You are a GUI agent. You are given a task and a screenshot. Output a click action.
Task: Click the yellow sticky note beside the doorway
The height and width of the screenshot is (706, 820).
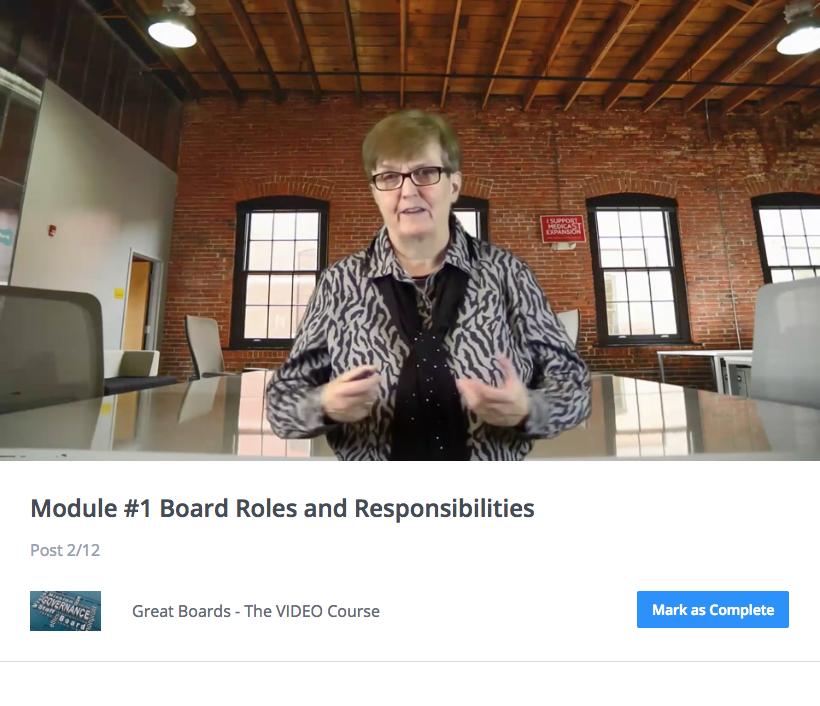tap(119, 293)
